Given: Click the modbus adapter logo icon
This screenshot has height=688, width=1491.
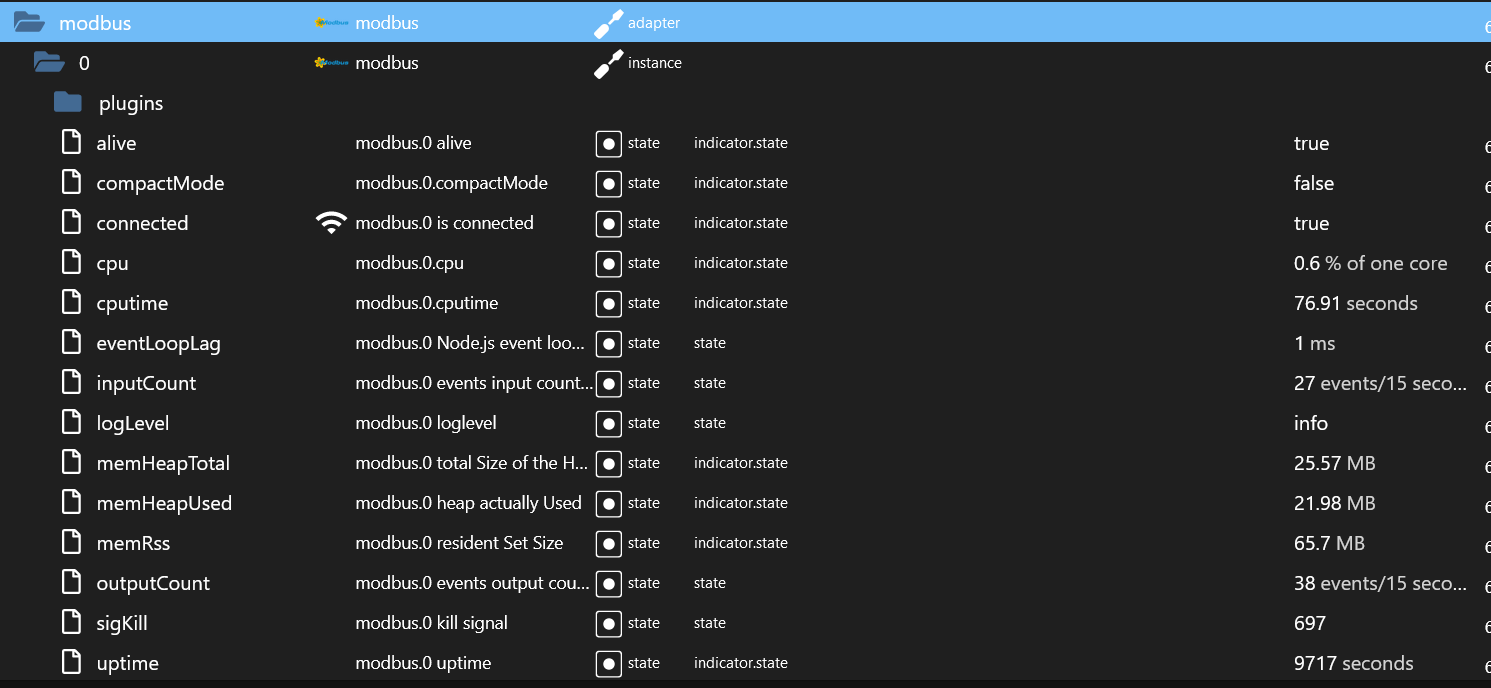Looking at the screenshot, I should (332, 23).
